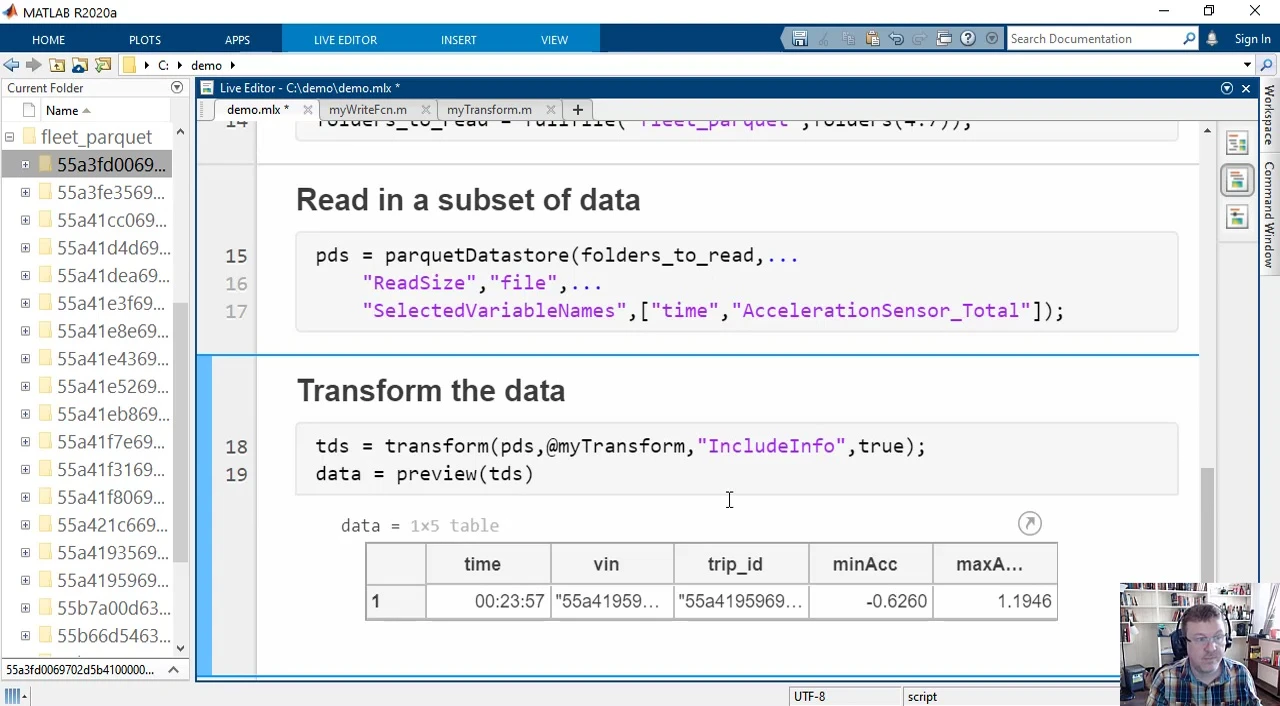Open Help via the question mark icon

click(968, 39)
